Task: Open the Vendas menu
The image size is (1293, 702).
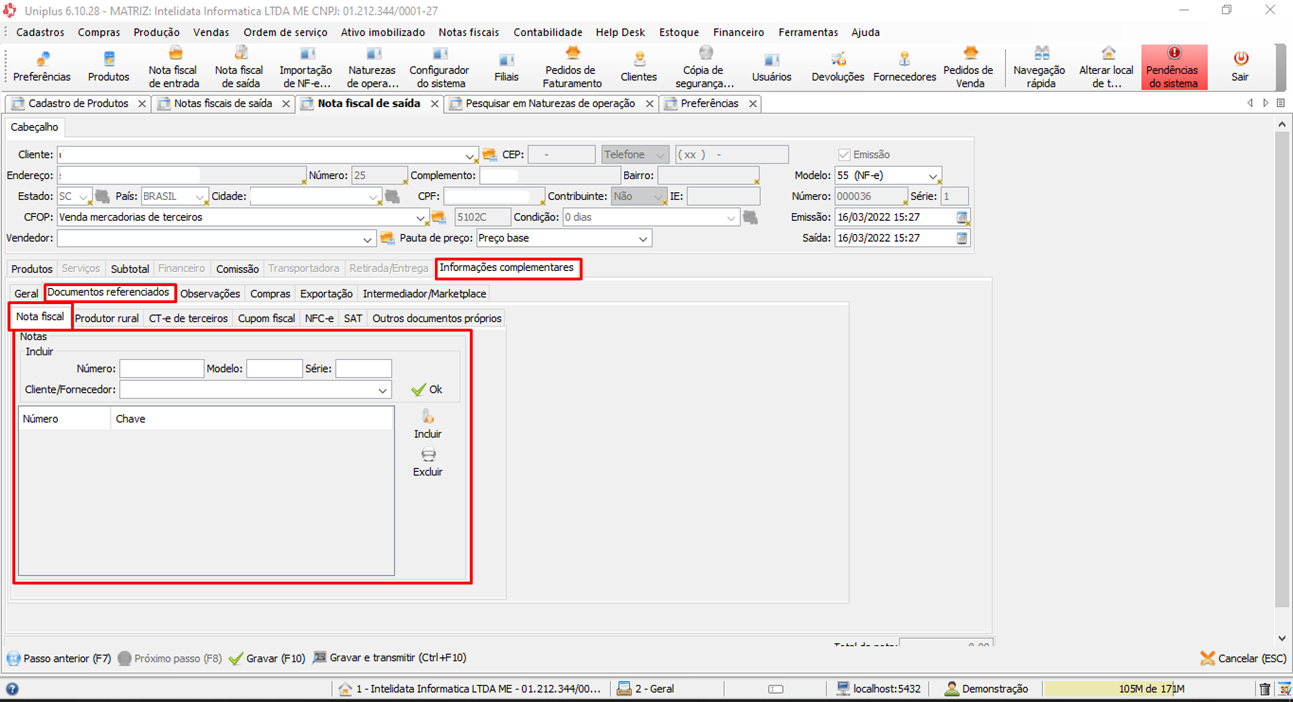Action: click(211, 32)
